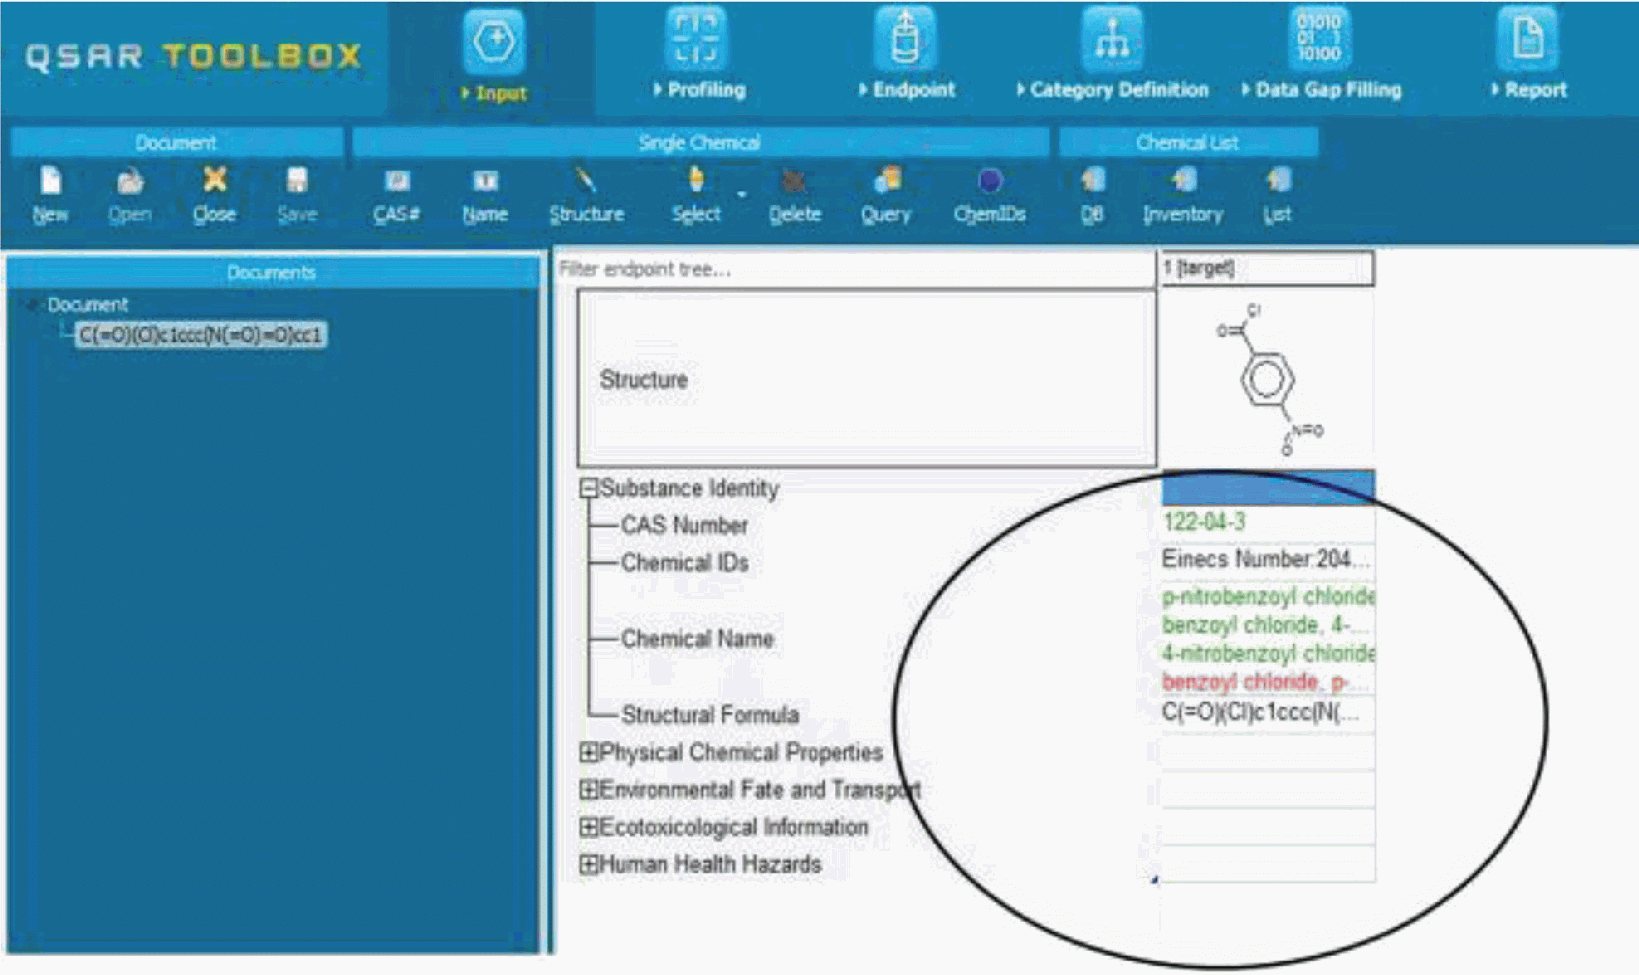
Task: Select the SMILES entry under Document
Action: 201,335
